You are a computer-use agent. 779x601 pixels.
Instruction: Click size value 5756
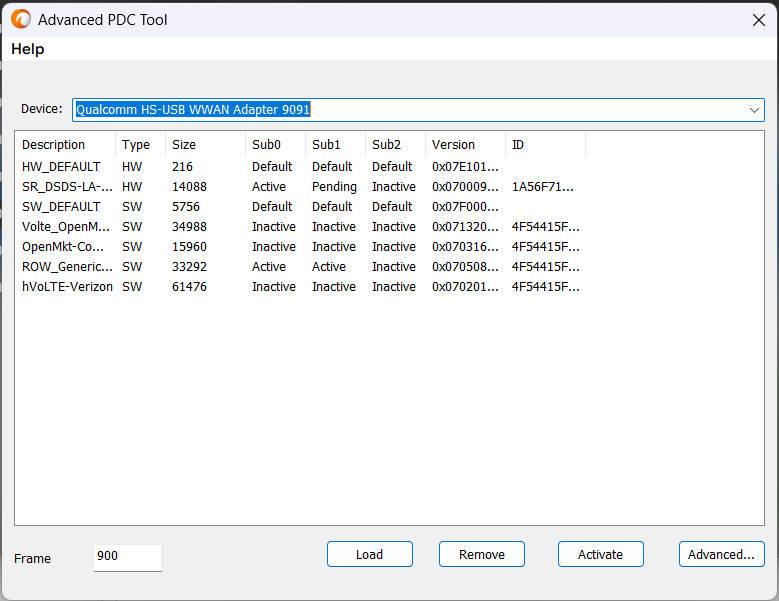(x=186, y=207)
